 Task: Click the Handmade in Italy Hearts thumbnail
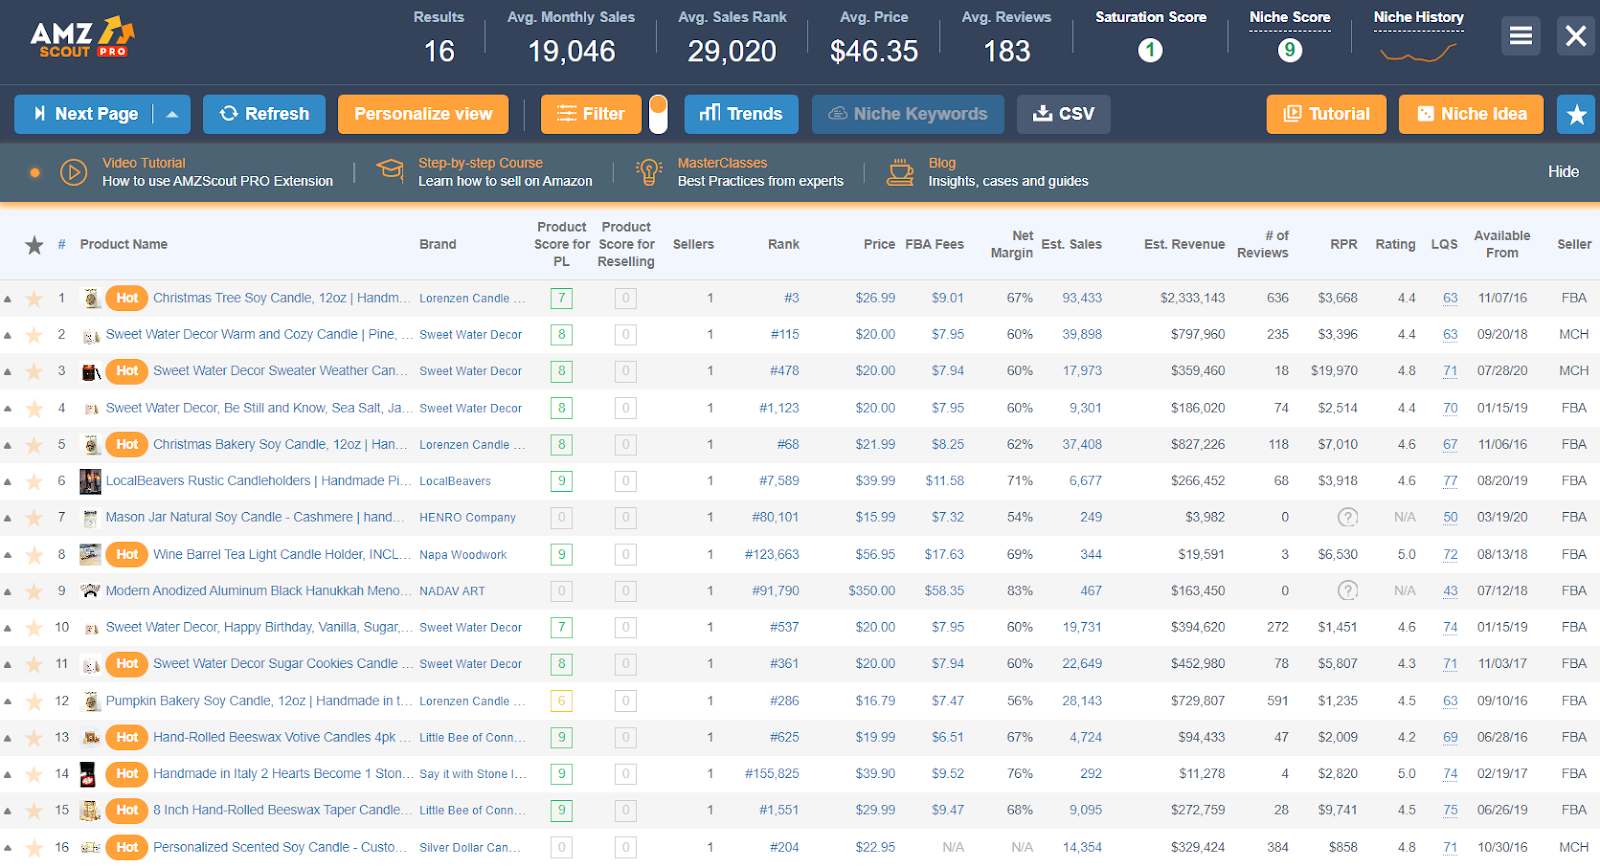pos(90,774)
